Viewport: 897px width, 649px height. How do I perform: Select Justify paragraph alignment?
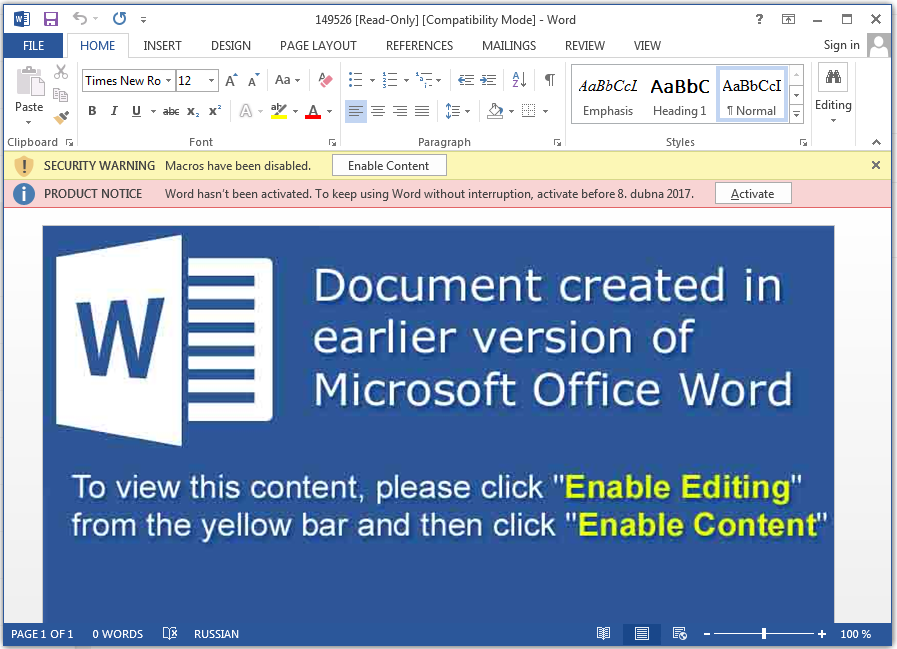(x=422, y=111)
